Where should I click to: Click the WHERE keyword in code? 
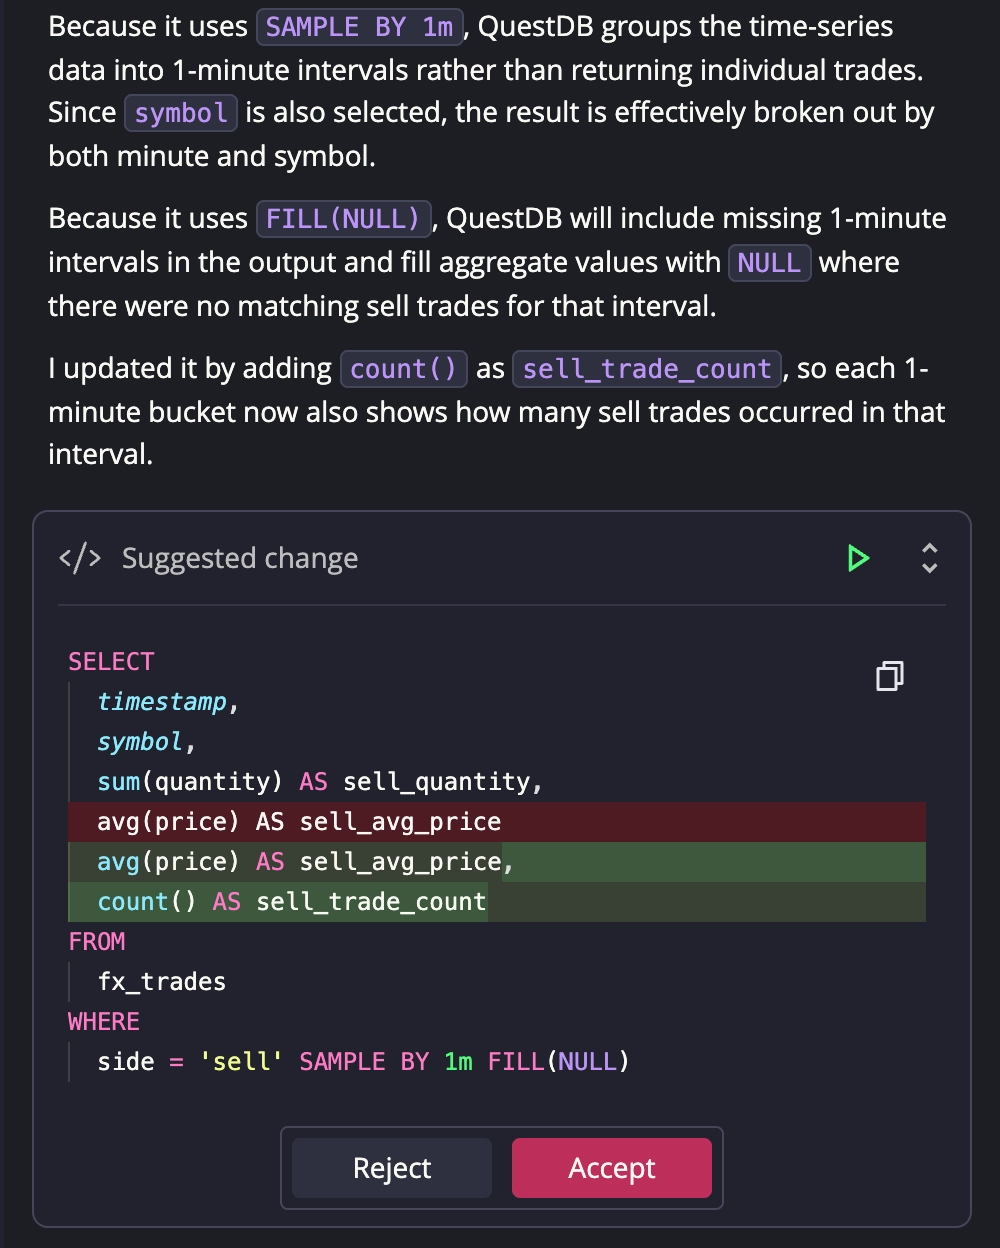point(104,1021)
